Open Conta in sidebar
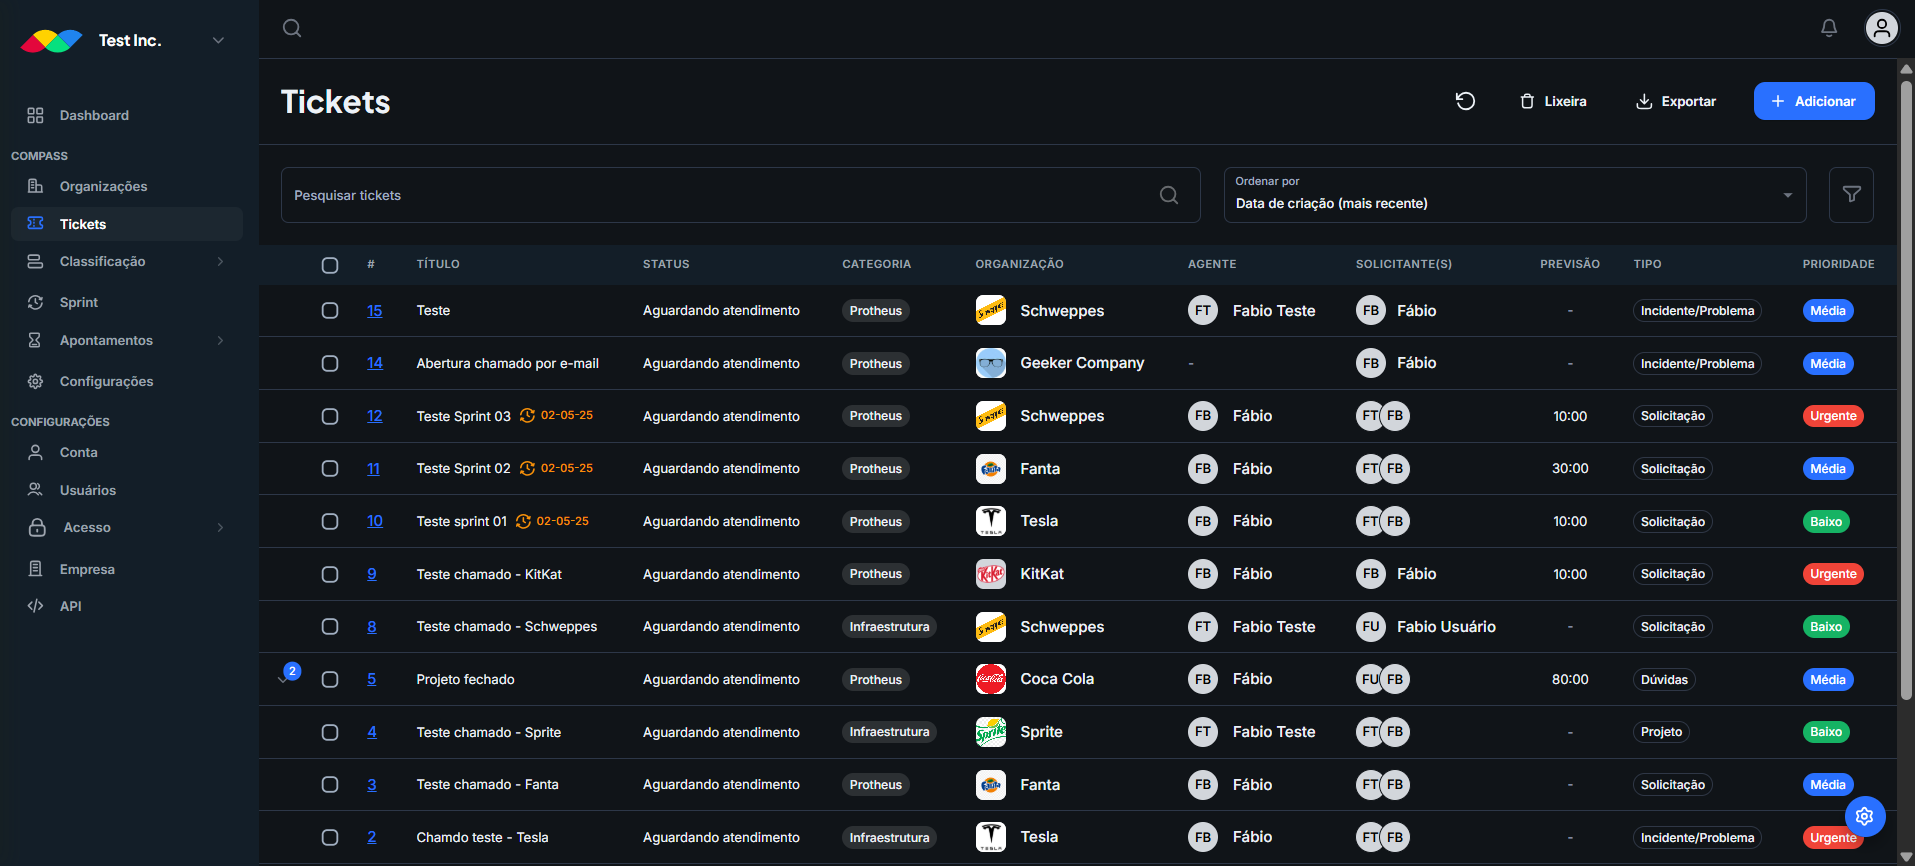 (127, 452)
